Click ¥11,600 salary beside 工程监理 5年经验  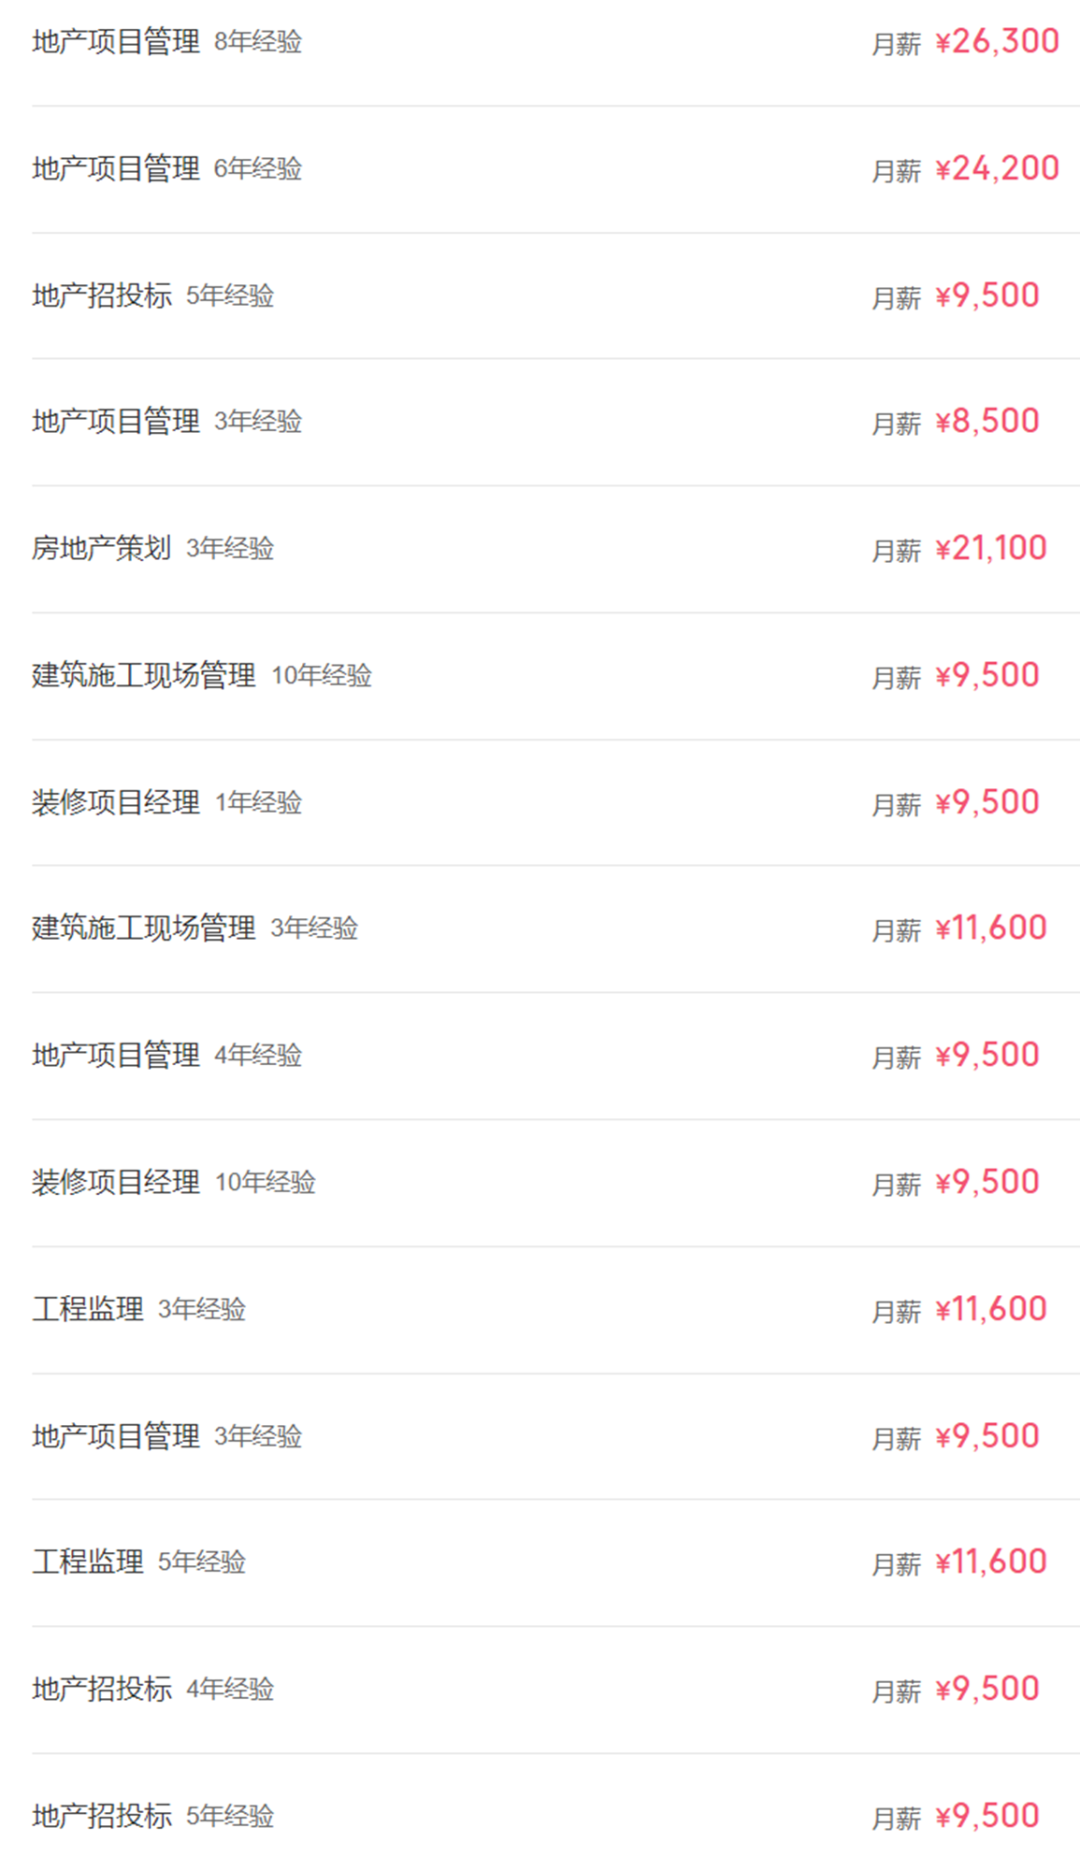click(991, 1562)
